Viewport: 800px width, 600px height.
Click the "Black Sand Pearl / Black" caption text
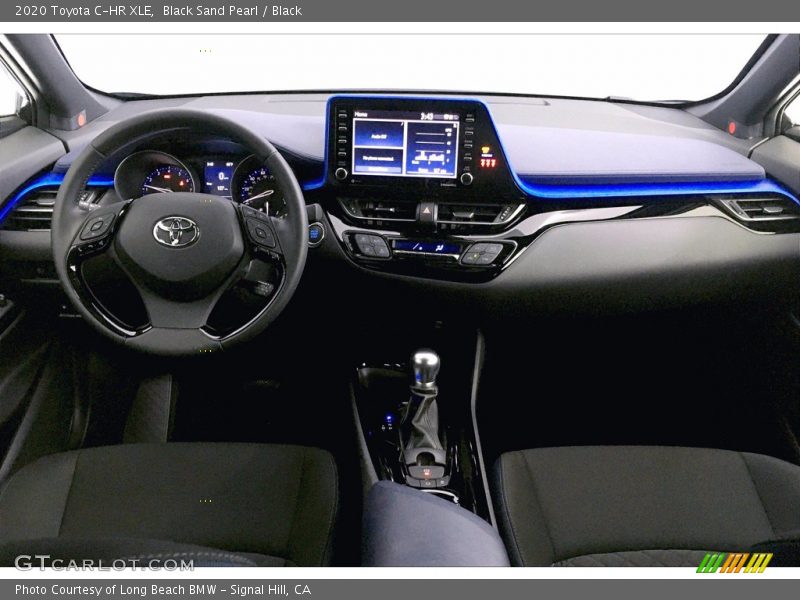232,11
